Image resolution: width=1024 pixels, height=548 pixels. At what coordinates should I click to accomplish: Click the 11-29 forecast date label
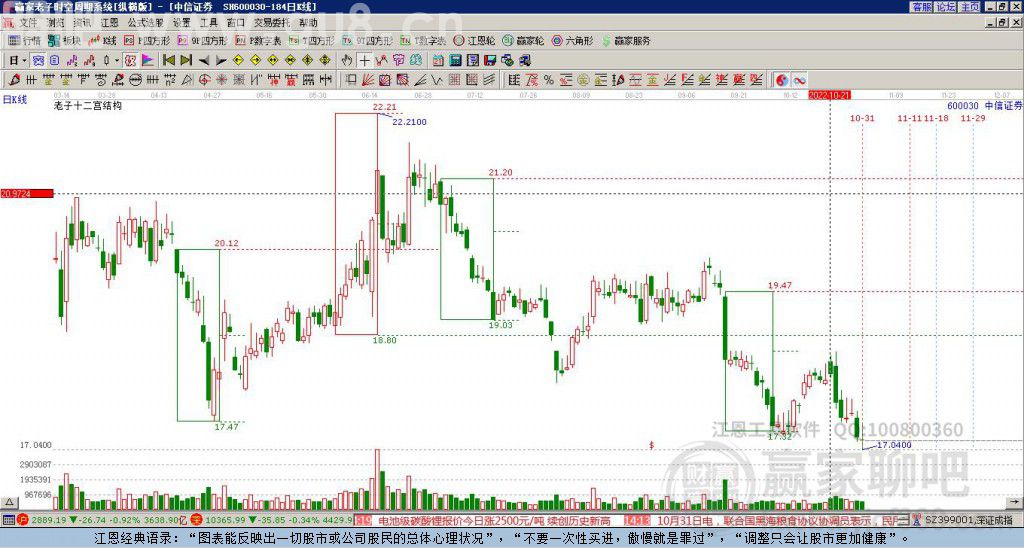pos(973,118)
